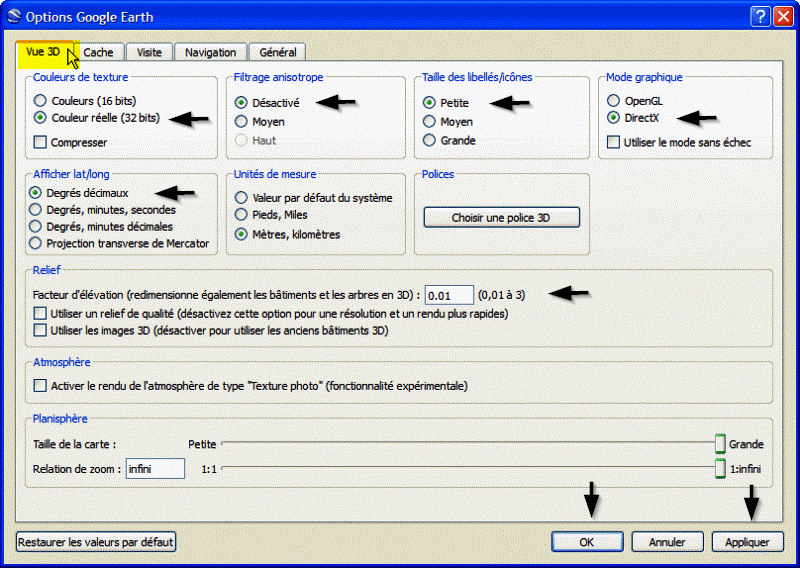Viewport: 800px width, 568px height.
Task: Close the Options Google Earth dialog
Action: (x=783, y=17)
